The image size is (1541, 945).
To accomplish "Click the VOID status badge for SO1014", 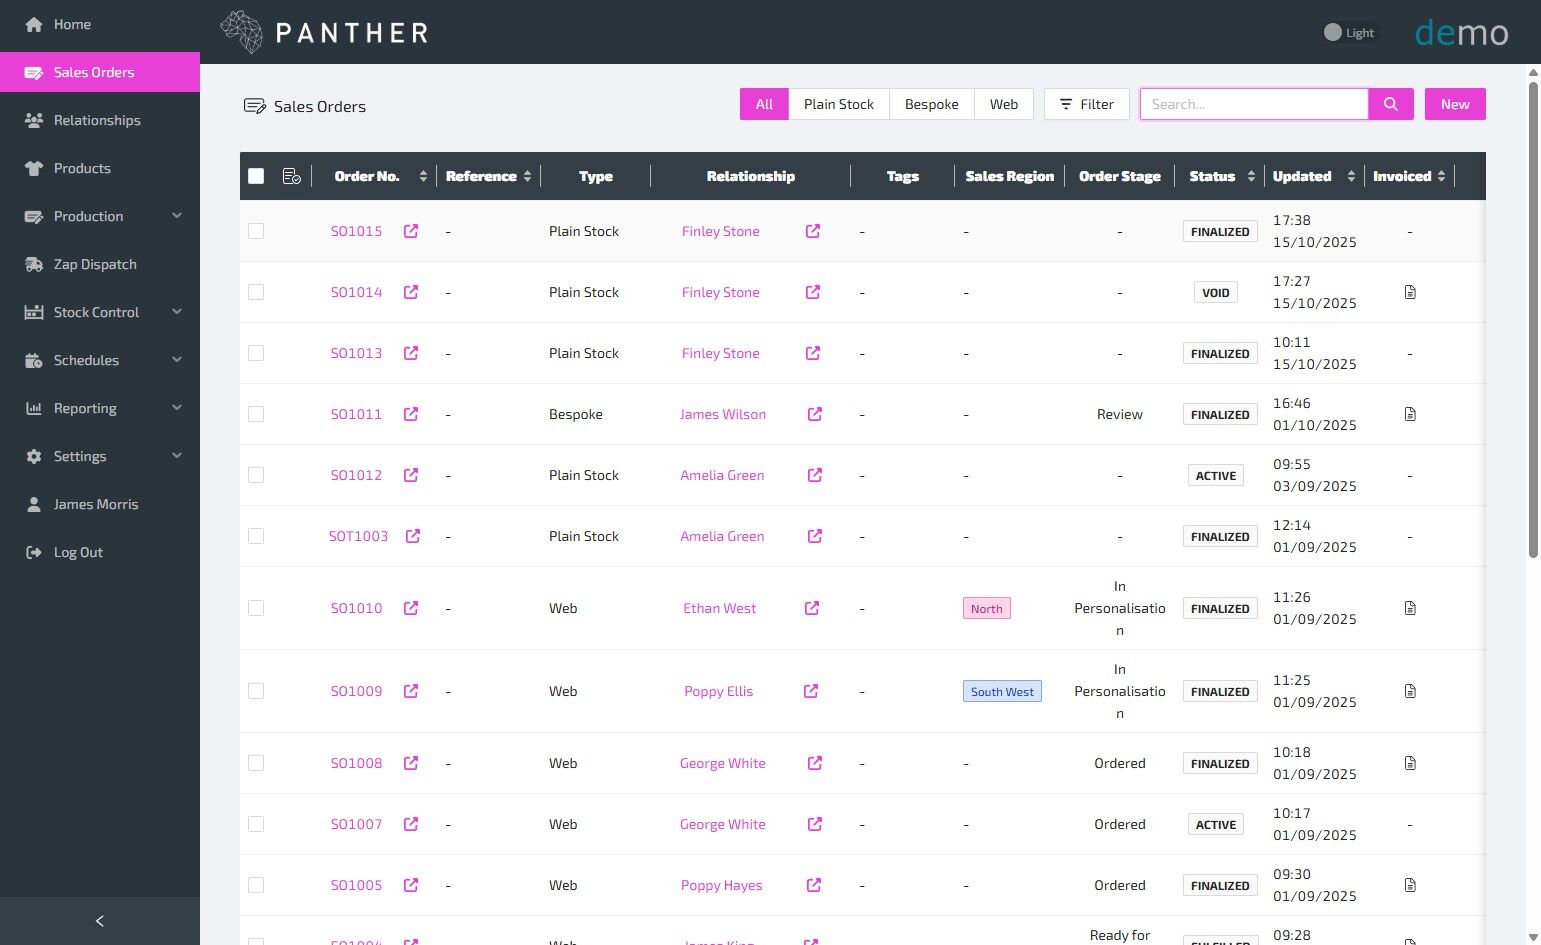I will [x=1216, y=292].
